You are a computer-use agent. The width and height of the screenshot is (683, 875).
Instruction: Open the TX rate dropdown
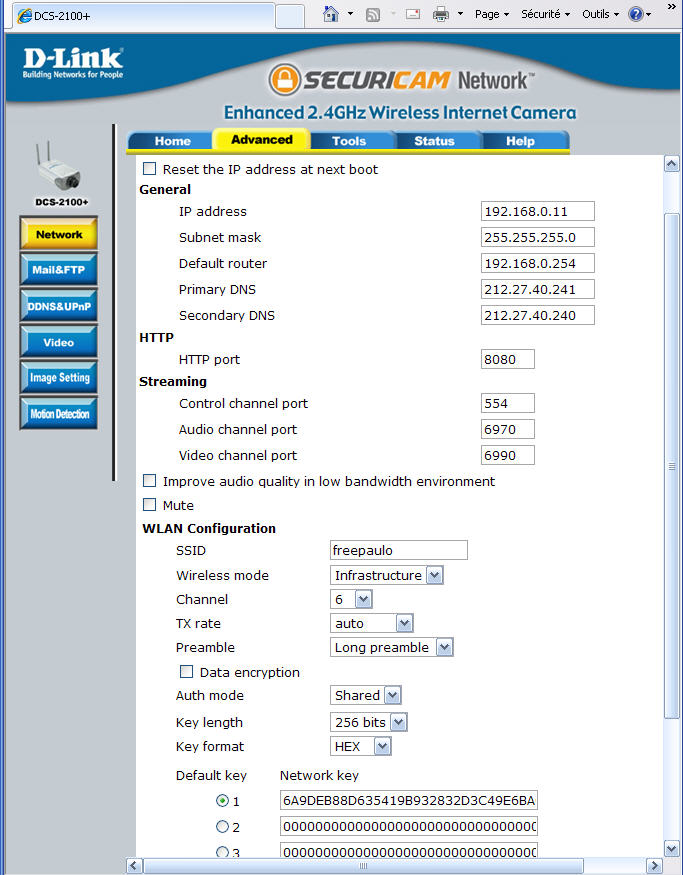tap(372, 623)
